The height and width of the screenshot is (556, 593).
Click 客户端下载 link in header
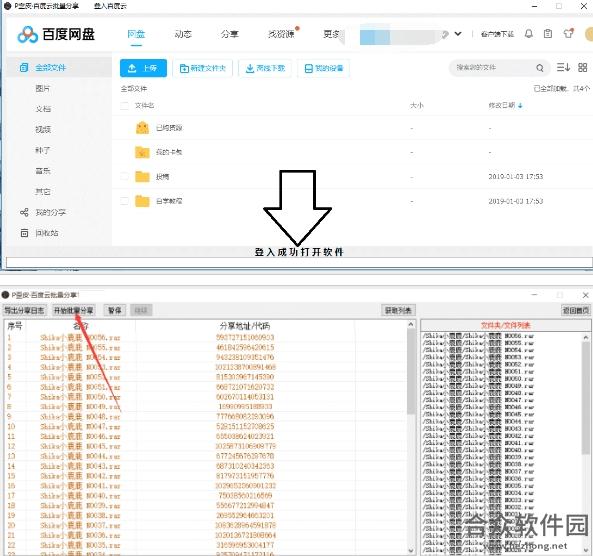[x=497, y=34]
